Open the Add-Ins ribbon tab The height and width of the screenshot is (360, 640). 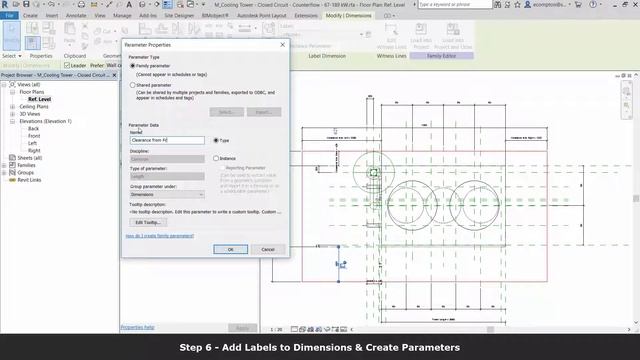(148, 16)
